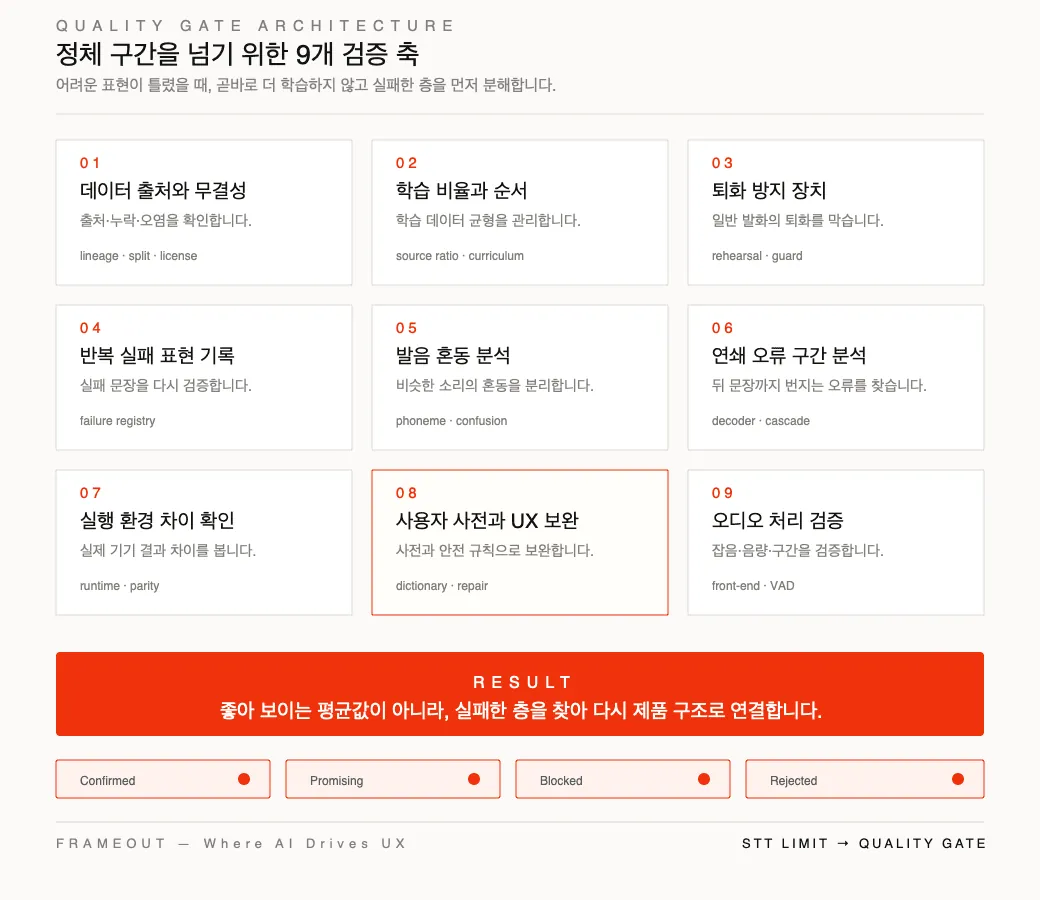The width and height of the screenshot is (1040, 900).
Task: Select the Blocked status chip
Action: point(623,779)
